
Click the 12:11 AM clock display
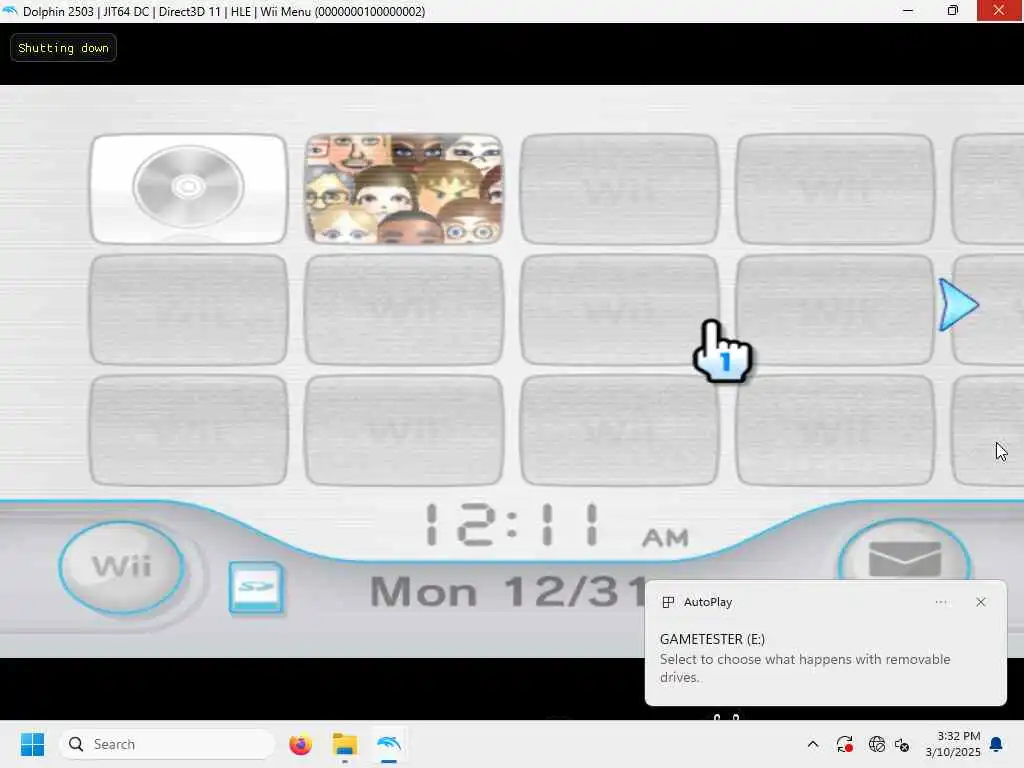(x=557, y=526)
